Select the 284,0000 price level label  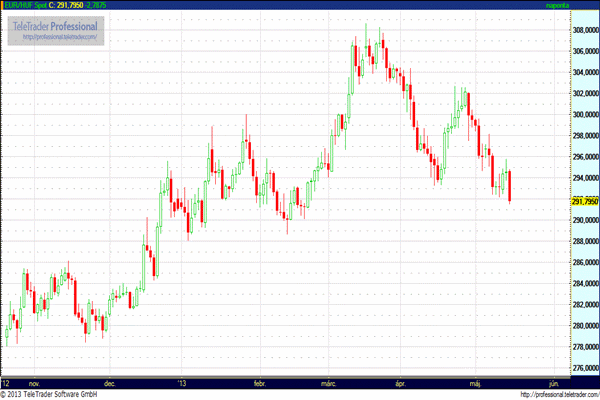tap(582, 284)
